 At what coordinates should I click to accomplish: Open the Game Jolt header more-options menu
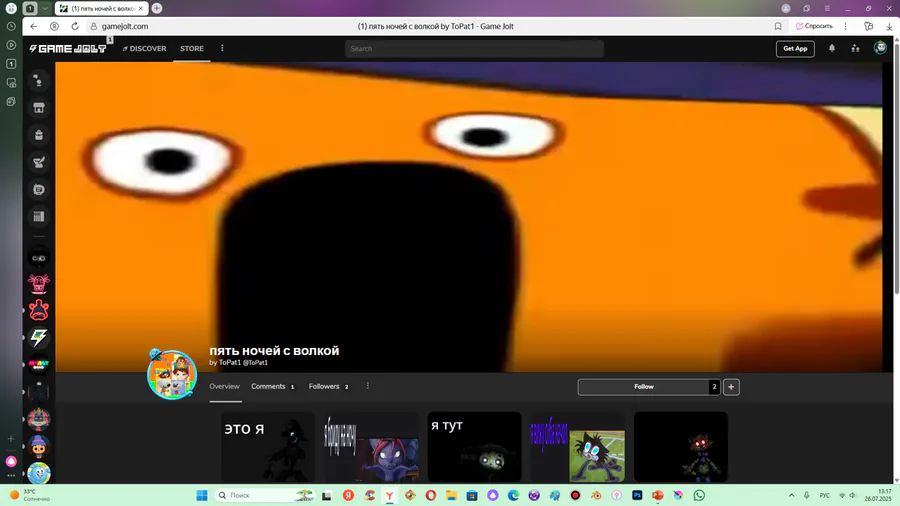222,48
